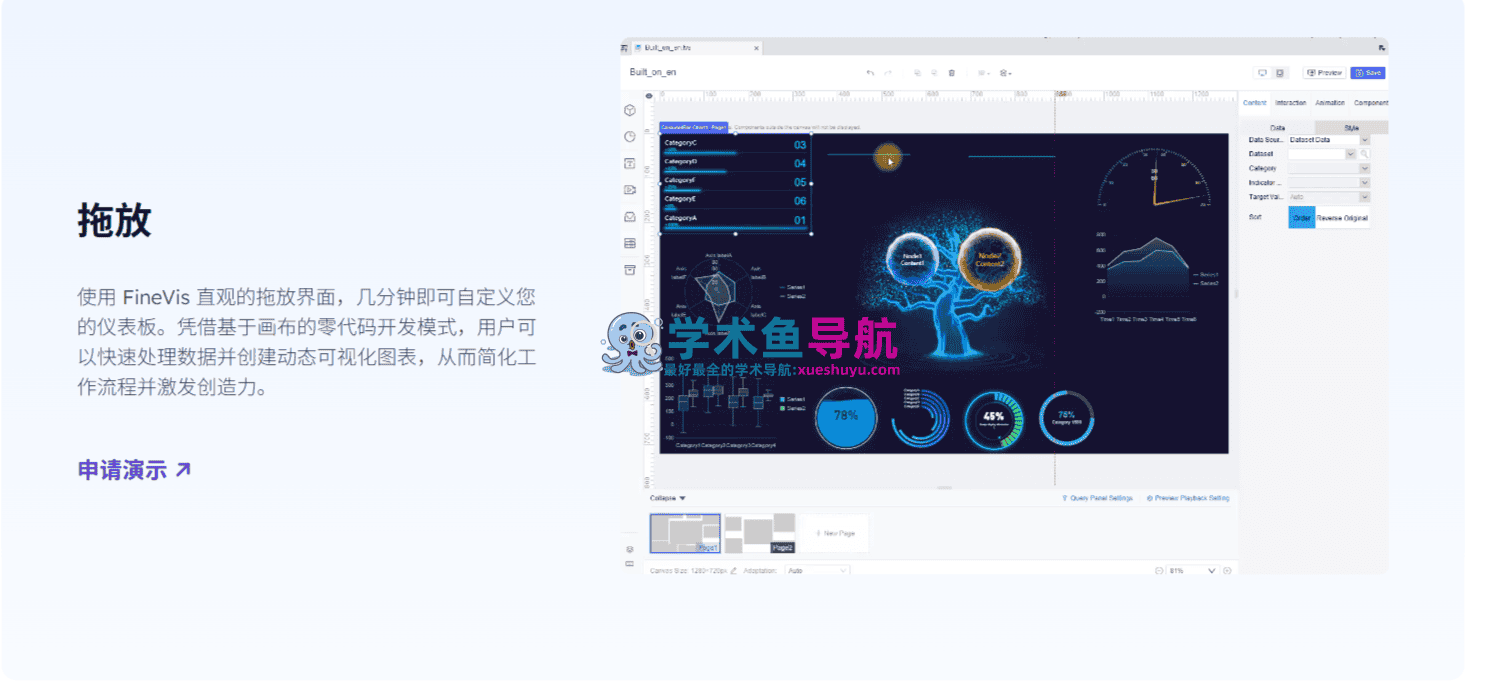The image size is (1501, 690).
Task: Select the Style sub-tab
Action: click(1351, 128)
